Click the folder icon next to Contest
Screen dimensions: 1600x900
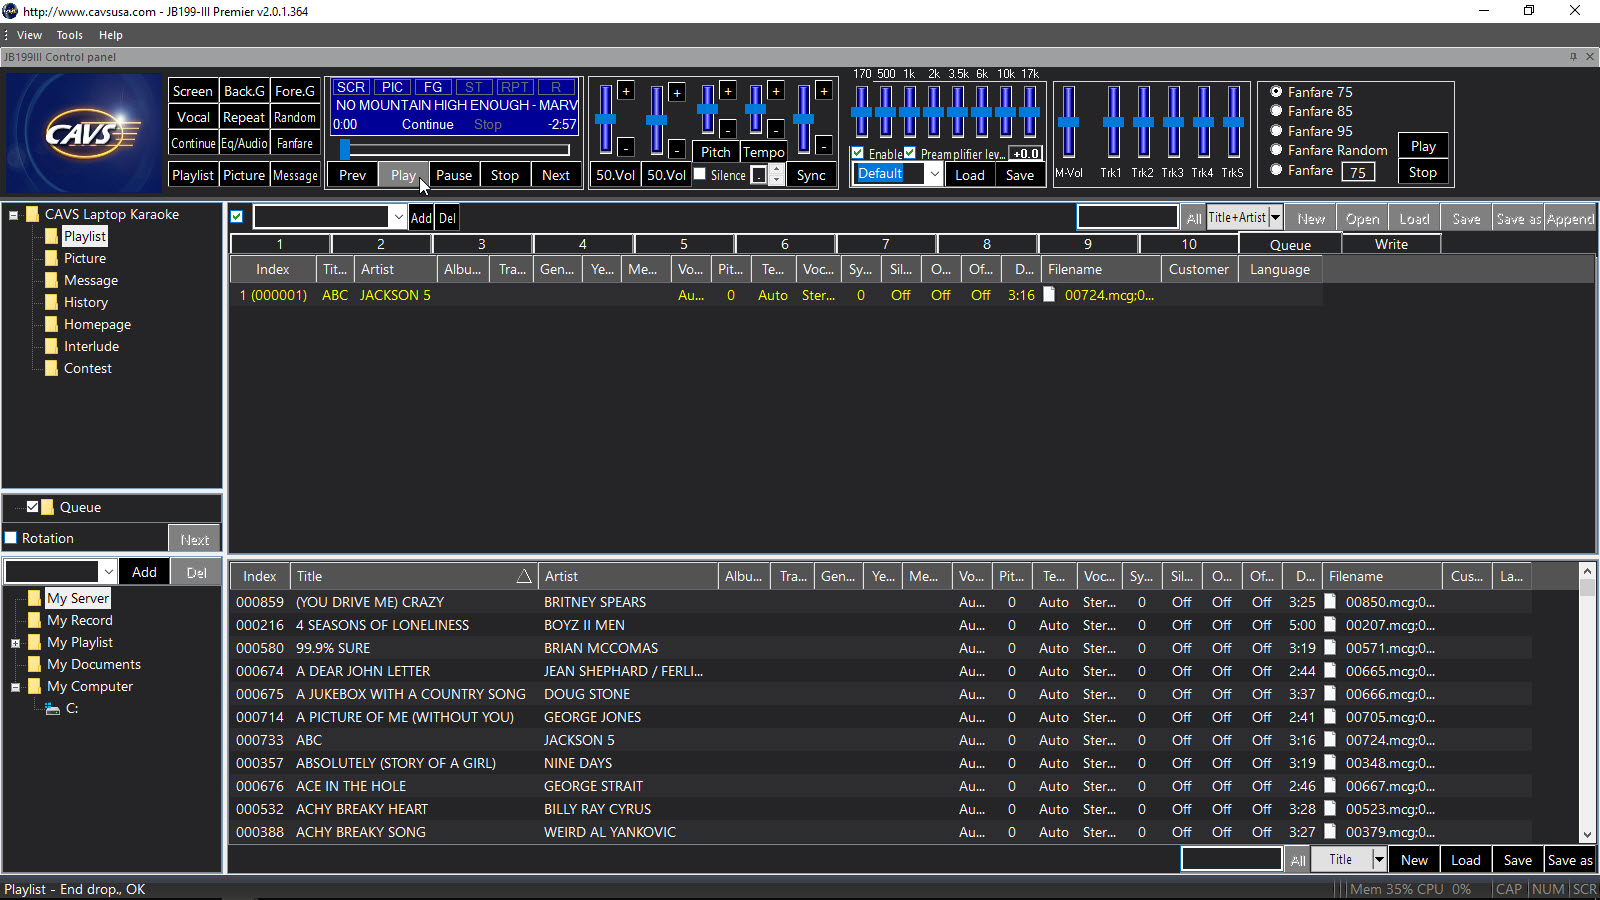click(x=52, y=368)
